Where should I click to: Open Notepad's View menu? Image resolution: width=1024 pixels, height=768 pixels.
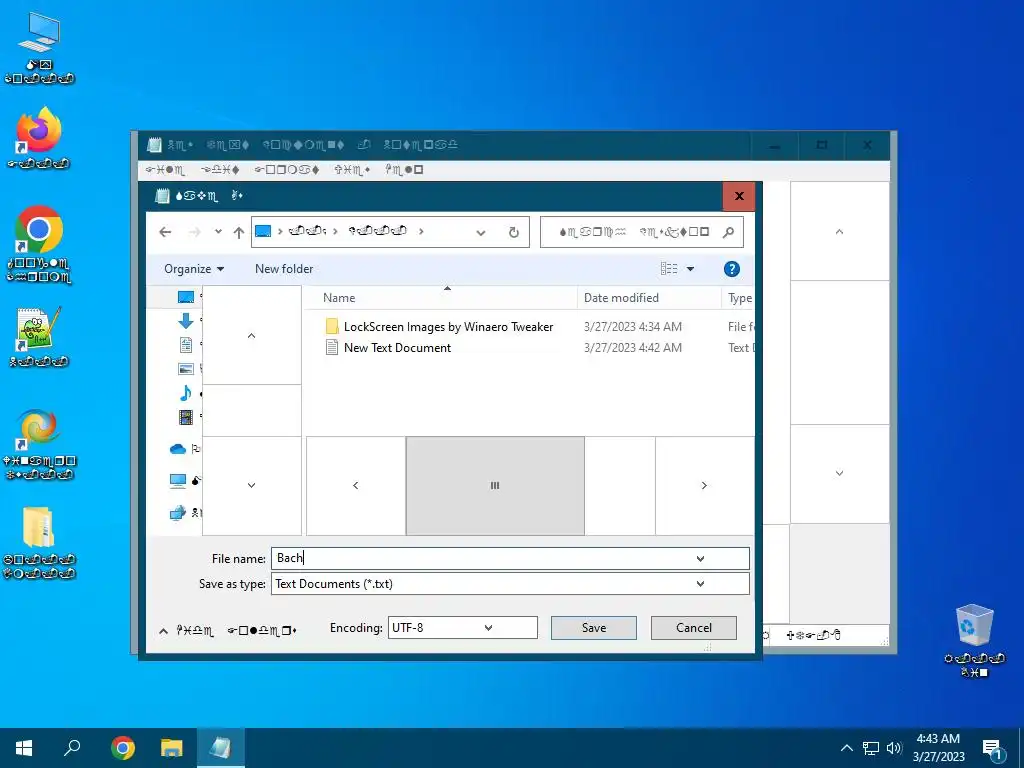[x=352, y=170]
